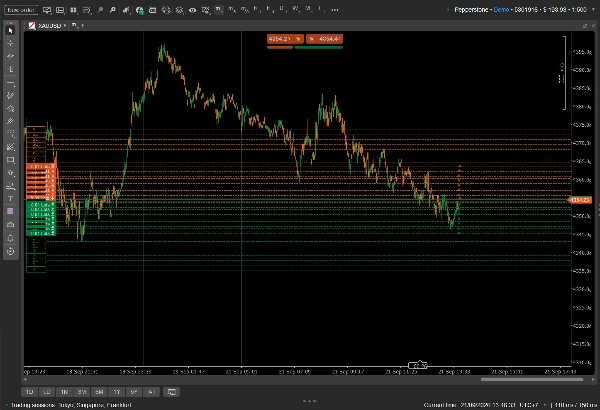Click the hexagon objects icon
This screenshot has height=410, width=600.
click(166, 10)
